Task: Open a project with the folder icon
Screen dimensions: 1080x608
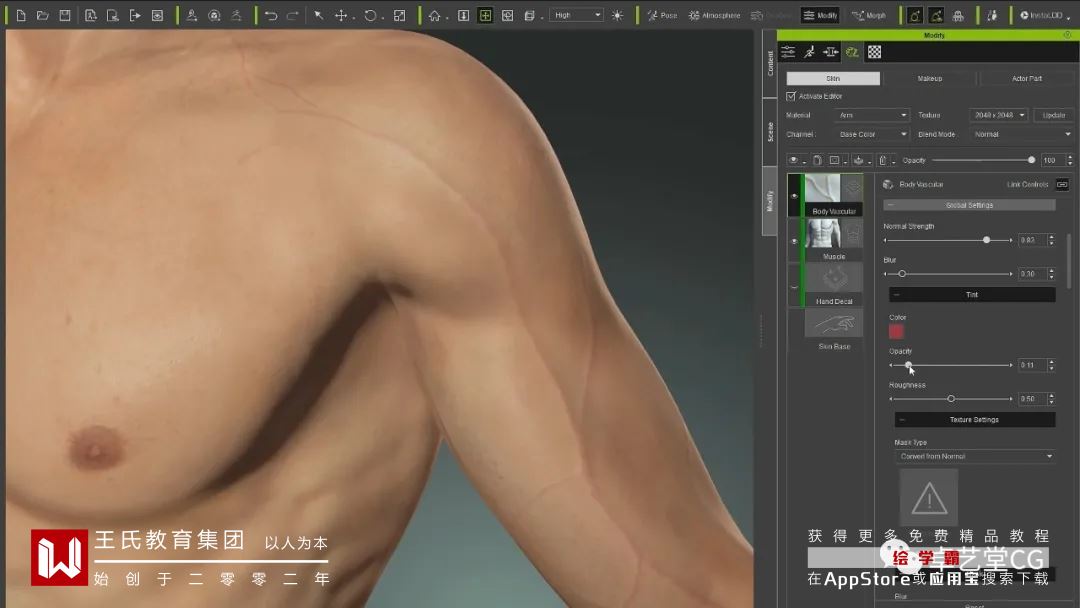Action: pos(43,15)
